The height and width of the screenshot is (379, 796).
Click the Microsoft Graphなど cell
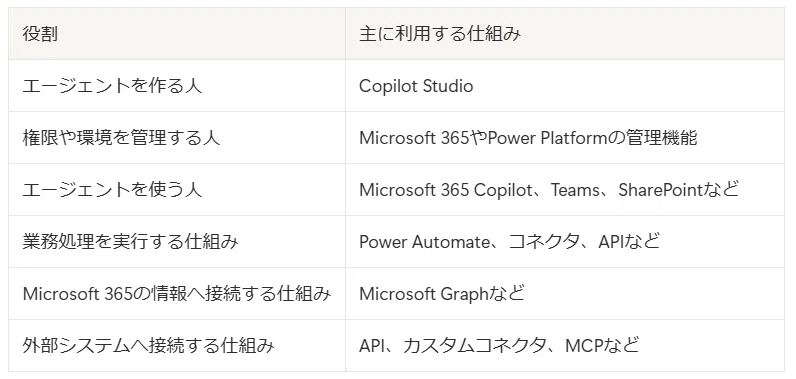coord(565,294)
